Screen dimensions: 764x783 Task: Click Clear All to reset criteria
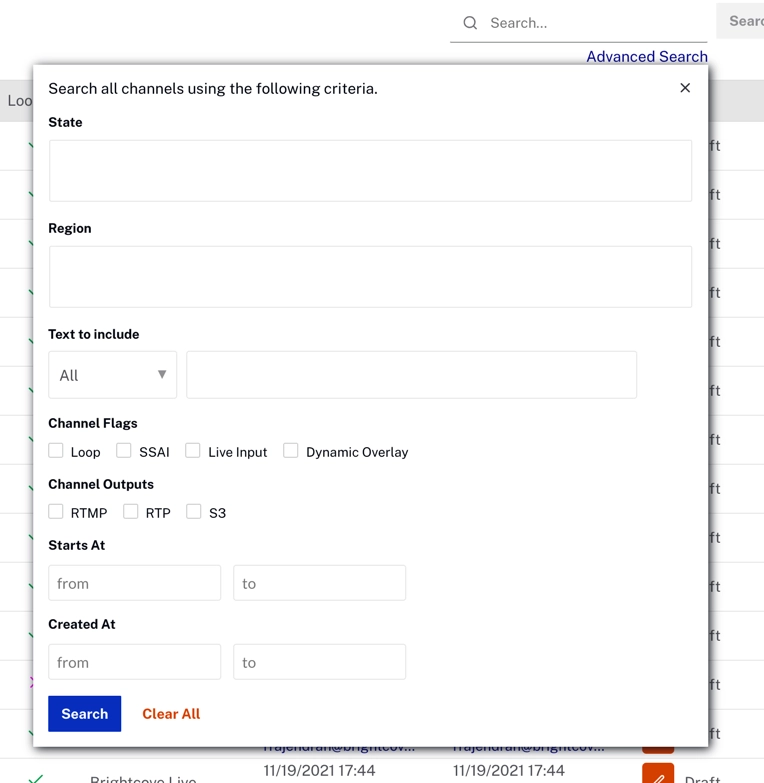(x=171, y=714)
